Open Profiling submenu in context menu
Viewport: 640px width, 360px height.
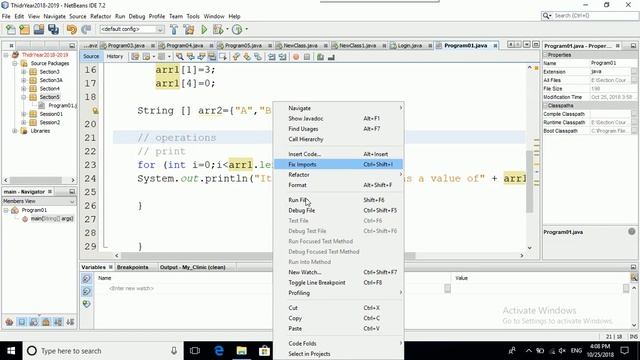coord(338,293)
